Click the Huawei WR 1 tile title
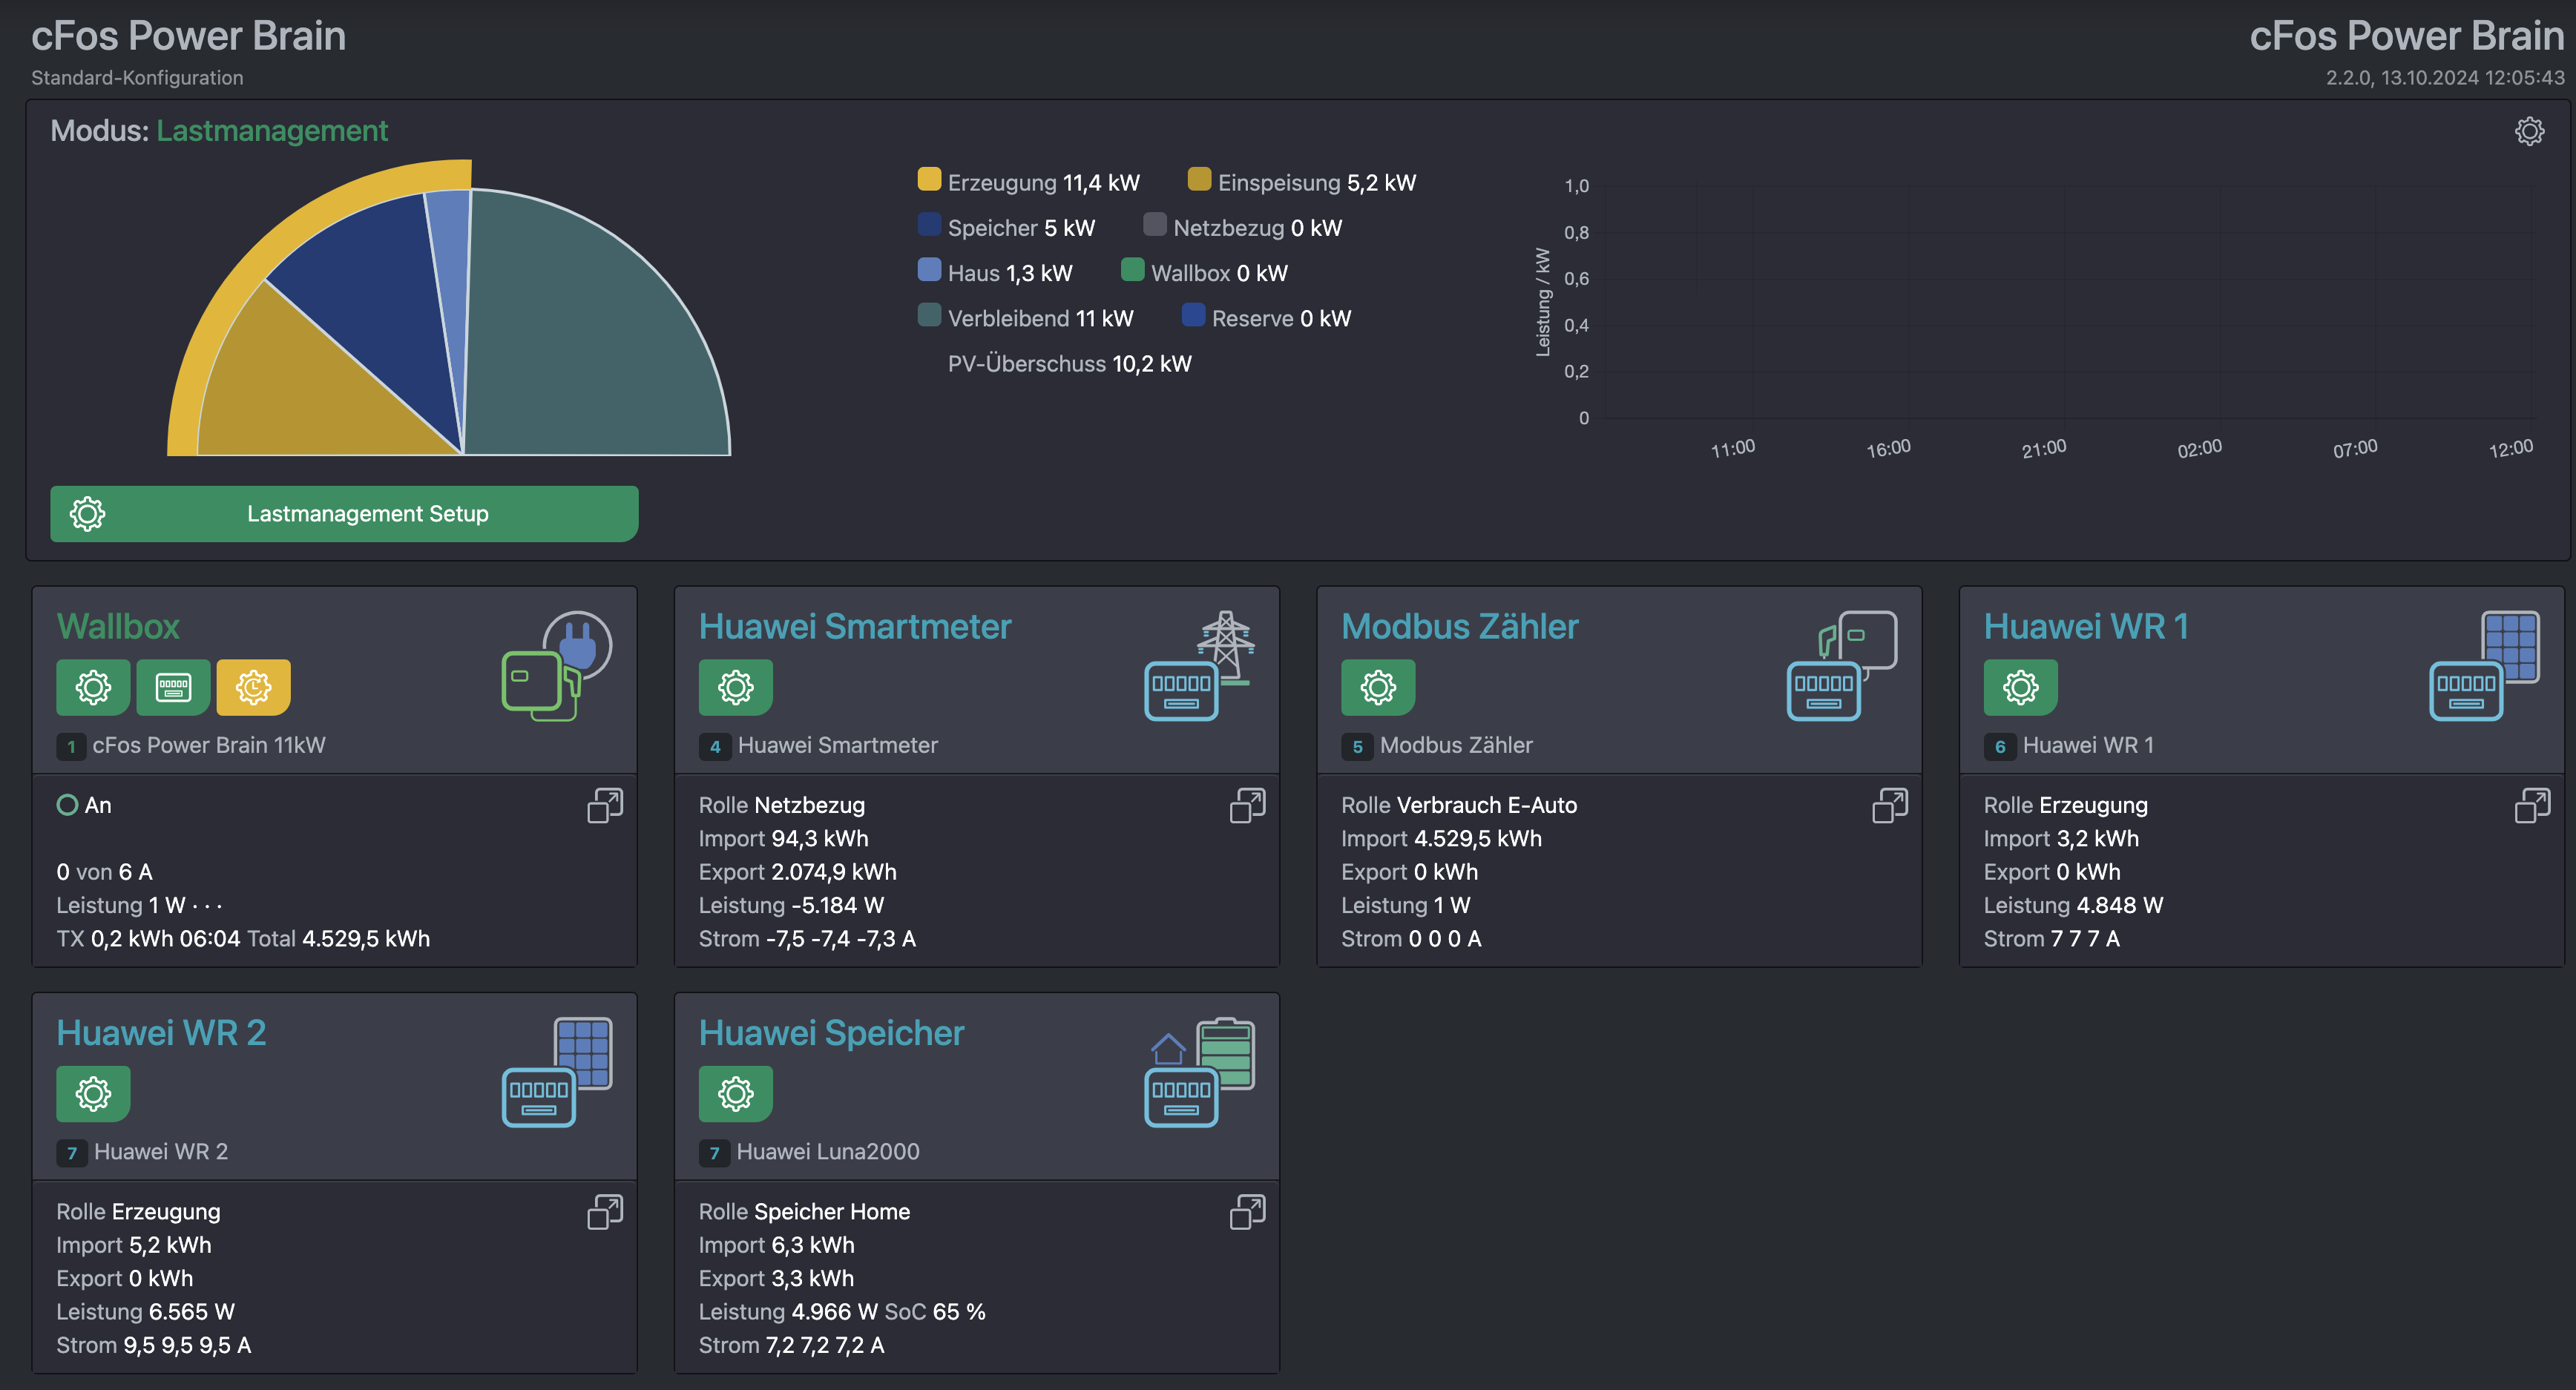The width and height of the screenshot is (2576, 1390). tap(2086, 626)
